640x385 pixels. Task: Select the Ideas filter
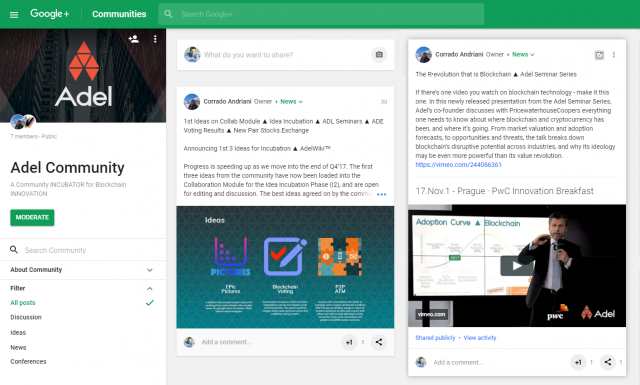(x=18, y=332)
